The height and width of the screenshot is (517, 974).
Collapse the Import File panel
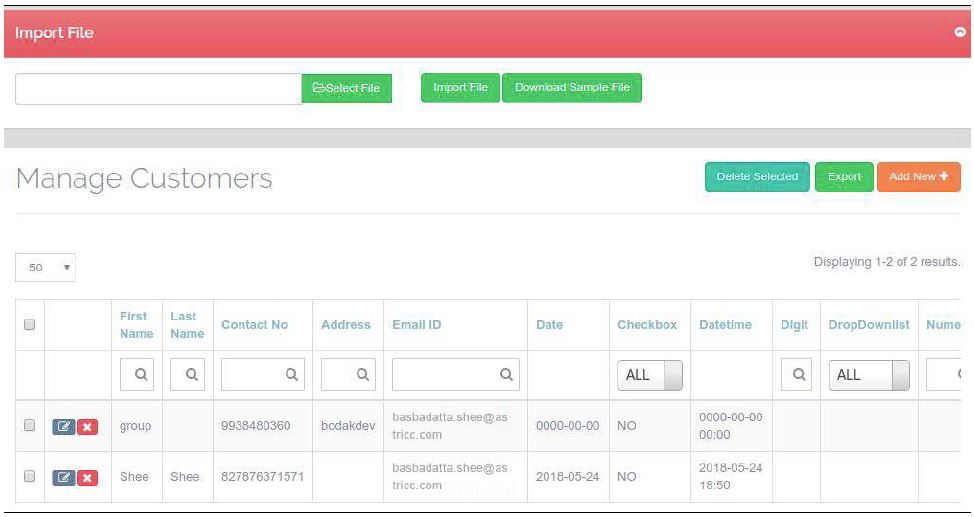click(x=961, y=33)
